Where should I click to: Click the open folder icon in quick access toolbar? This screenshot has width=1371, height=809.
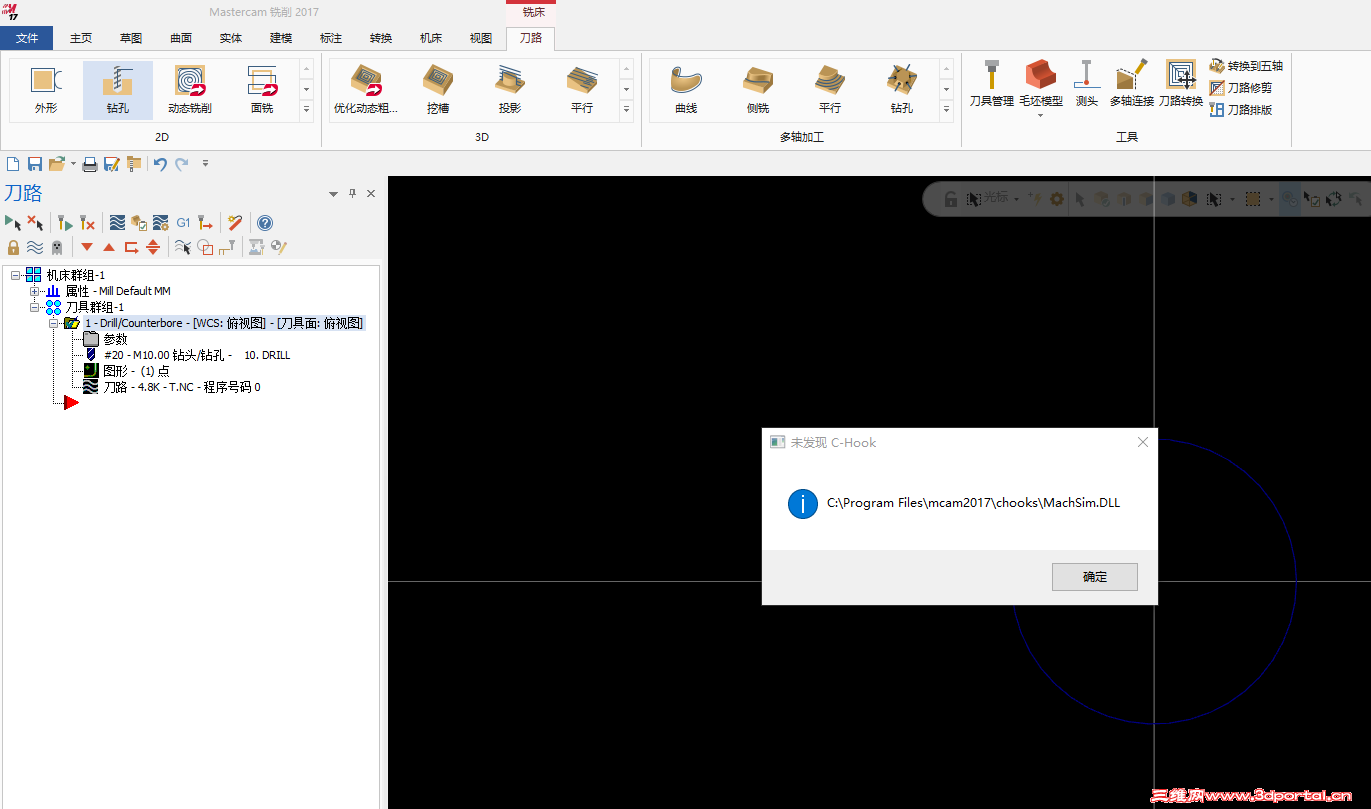tap(57, 164)
